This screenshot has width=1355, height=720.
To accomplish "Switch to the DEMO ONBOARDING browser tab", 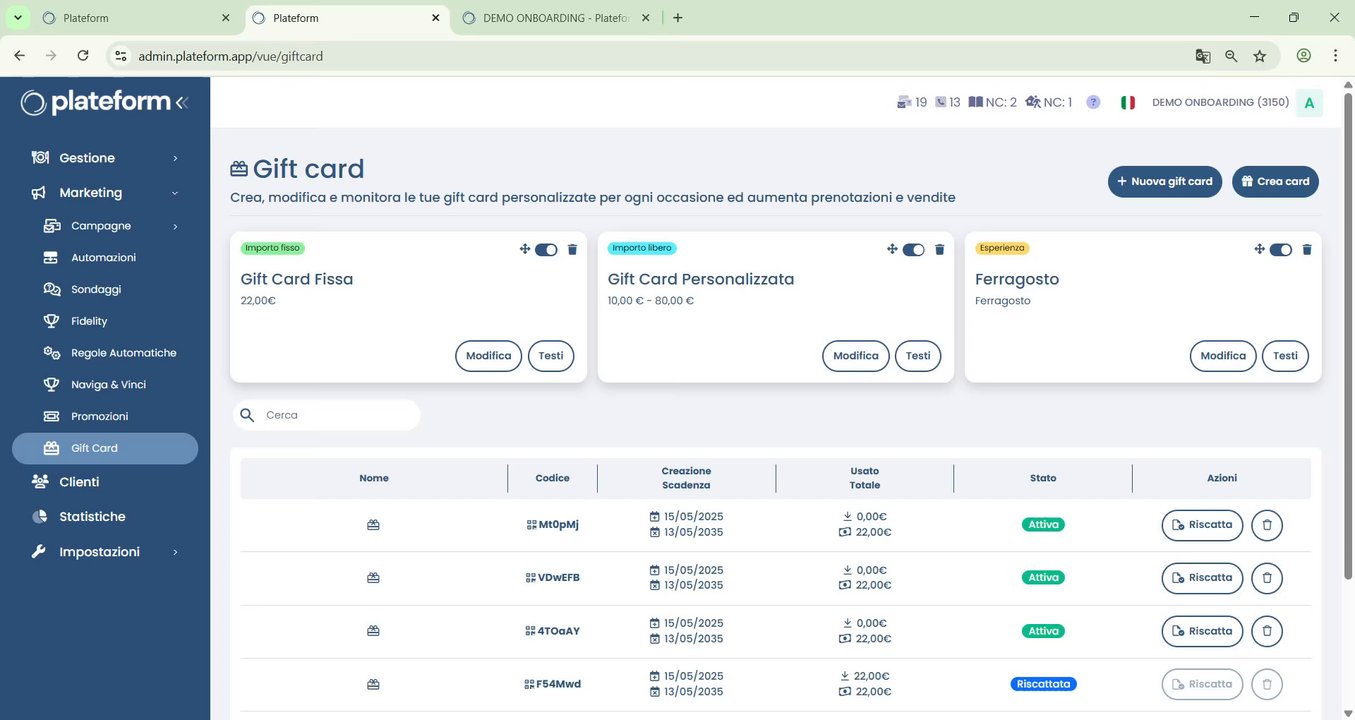I will point(555,18).
